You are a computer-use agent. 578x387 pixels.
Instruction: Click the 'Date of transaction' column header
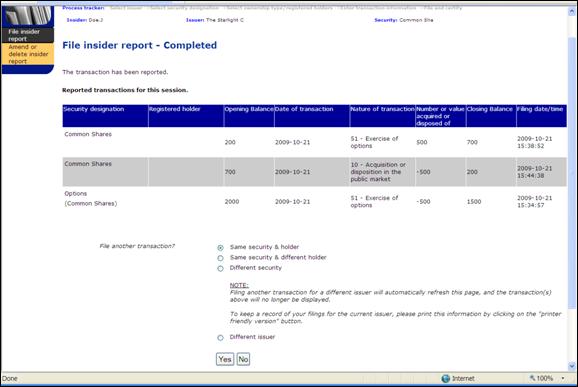pos(312,116)
